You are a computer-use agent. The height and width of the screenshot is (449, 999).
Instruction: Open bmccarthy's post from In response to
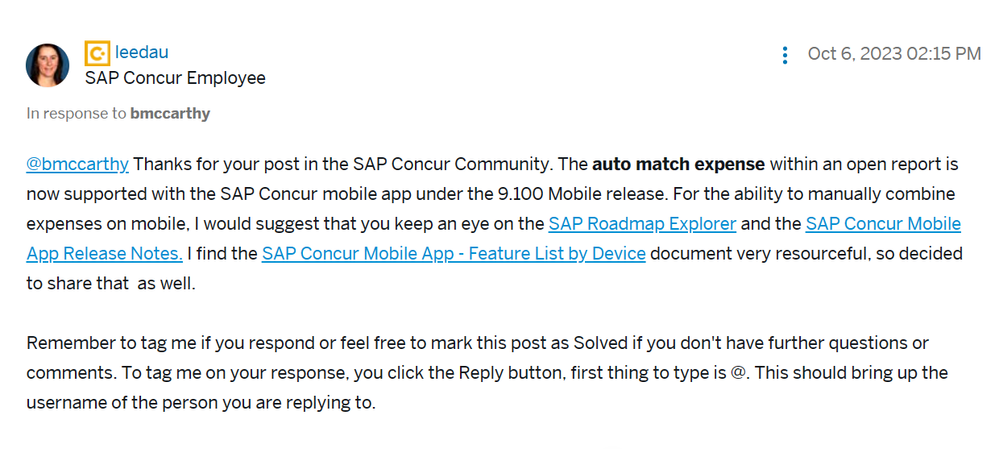coord(170,114)
